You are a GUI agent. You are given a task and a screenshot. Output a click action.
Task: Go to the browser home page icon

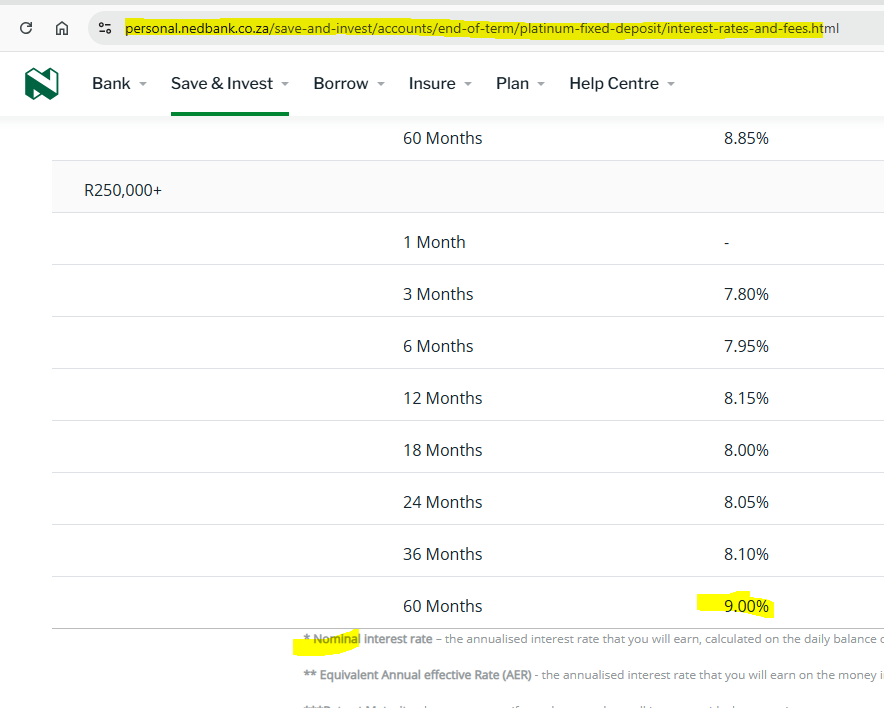(x=62, y=28)
